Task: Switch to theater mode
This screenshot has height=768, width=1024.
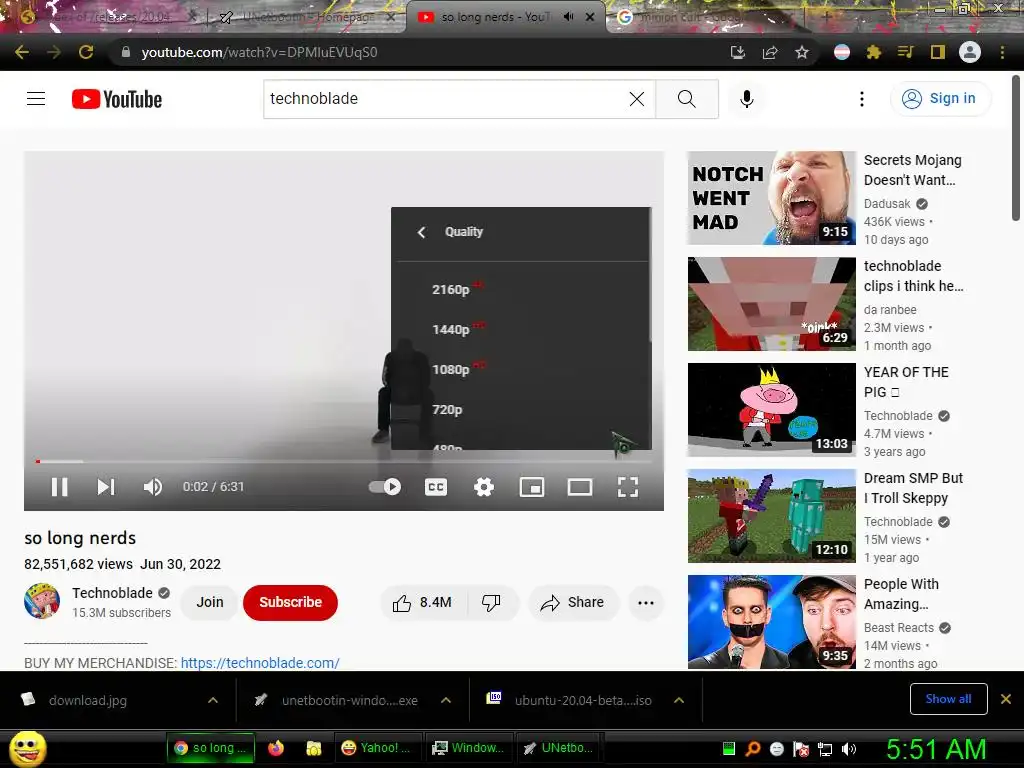Action: click(579, 487)
